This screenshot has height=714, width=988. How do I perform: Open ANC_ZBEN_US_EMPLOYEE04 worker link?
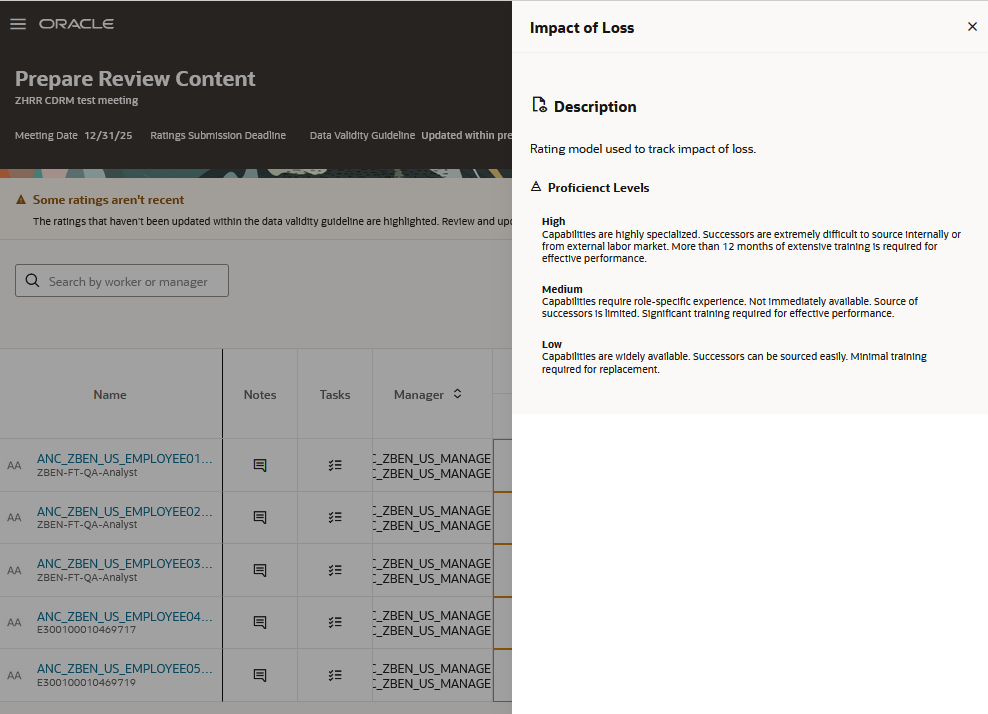click(124, 616)
